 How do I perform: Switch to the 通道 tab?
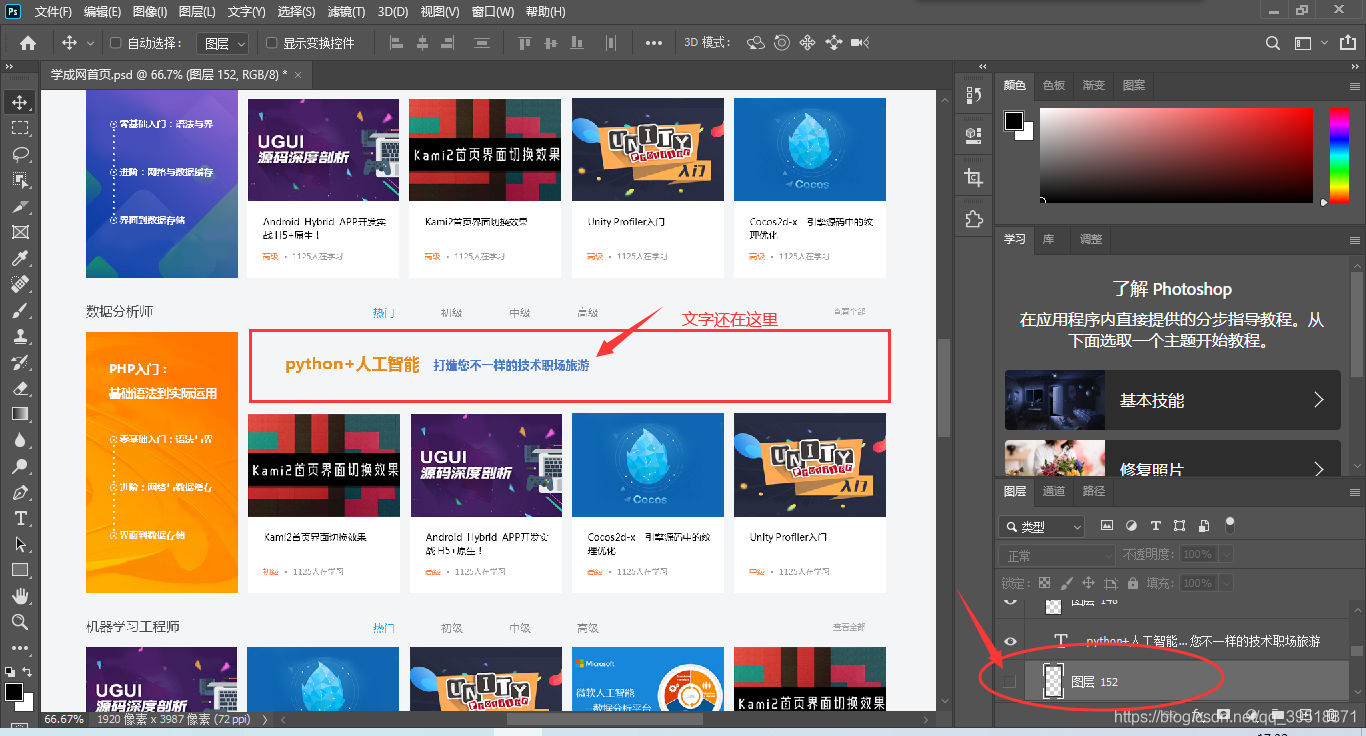tap(1054, 491)
